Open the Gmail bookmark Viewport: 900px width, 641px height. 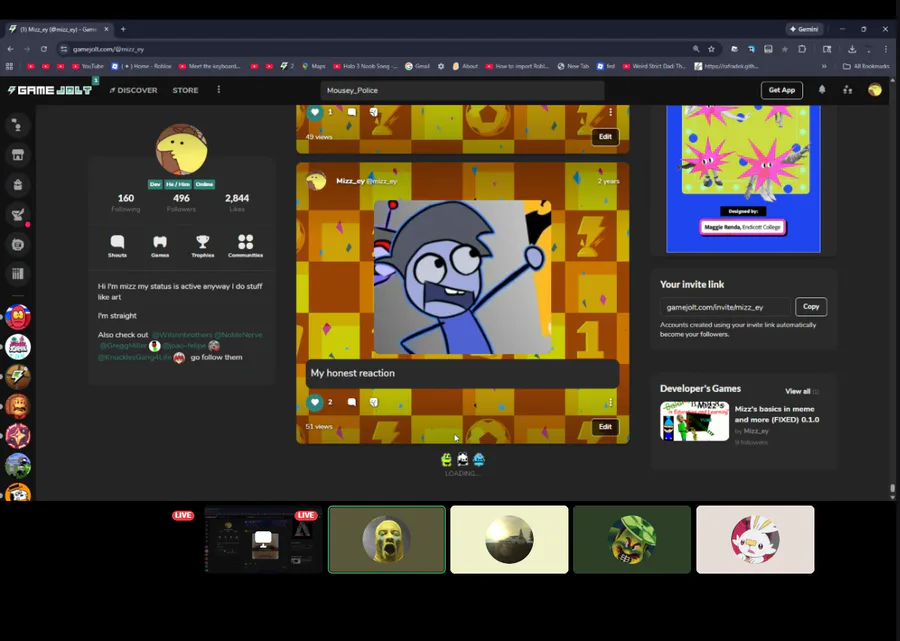(x=417, y=66)
